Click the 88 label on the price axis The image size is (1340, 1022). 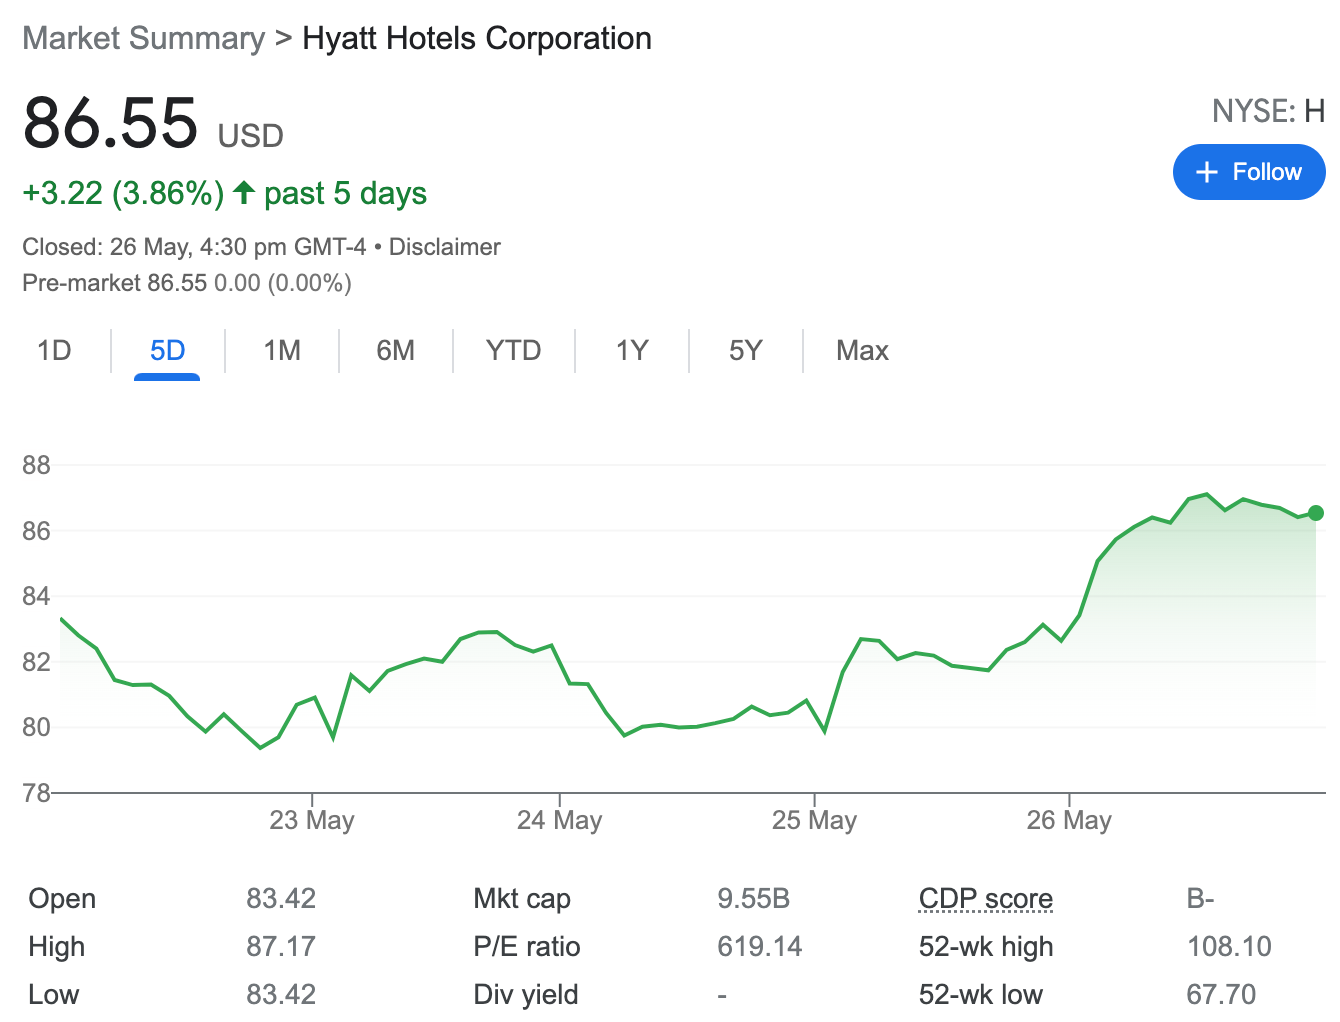point(36,465)
